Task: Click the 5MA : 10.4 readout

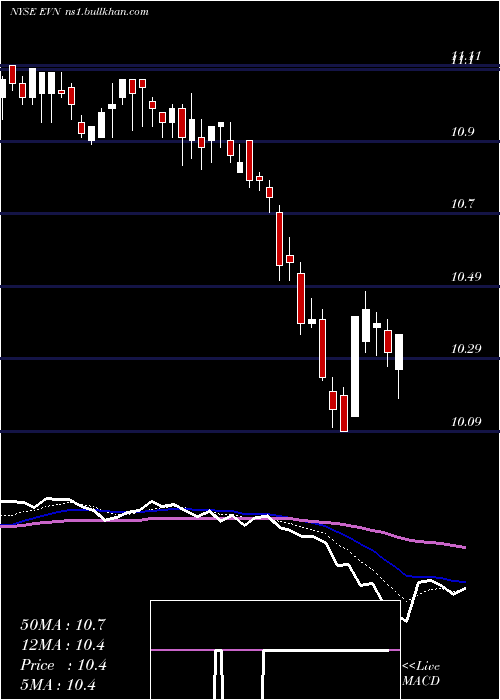Action: coord(58,685)
